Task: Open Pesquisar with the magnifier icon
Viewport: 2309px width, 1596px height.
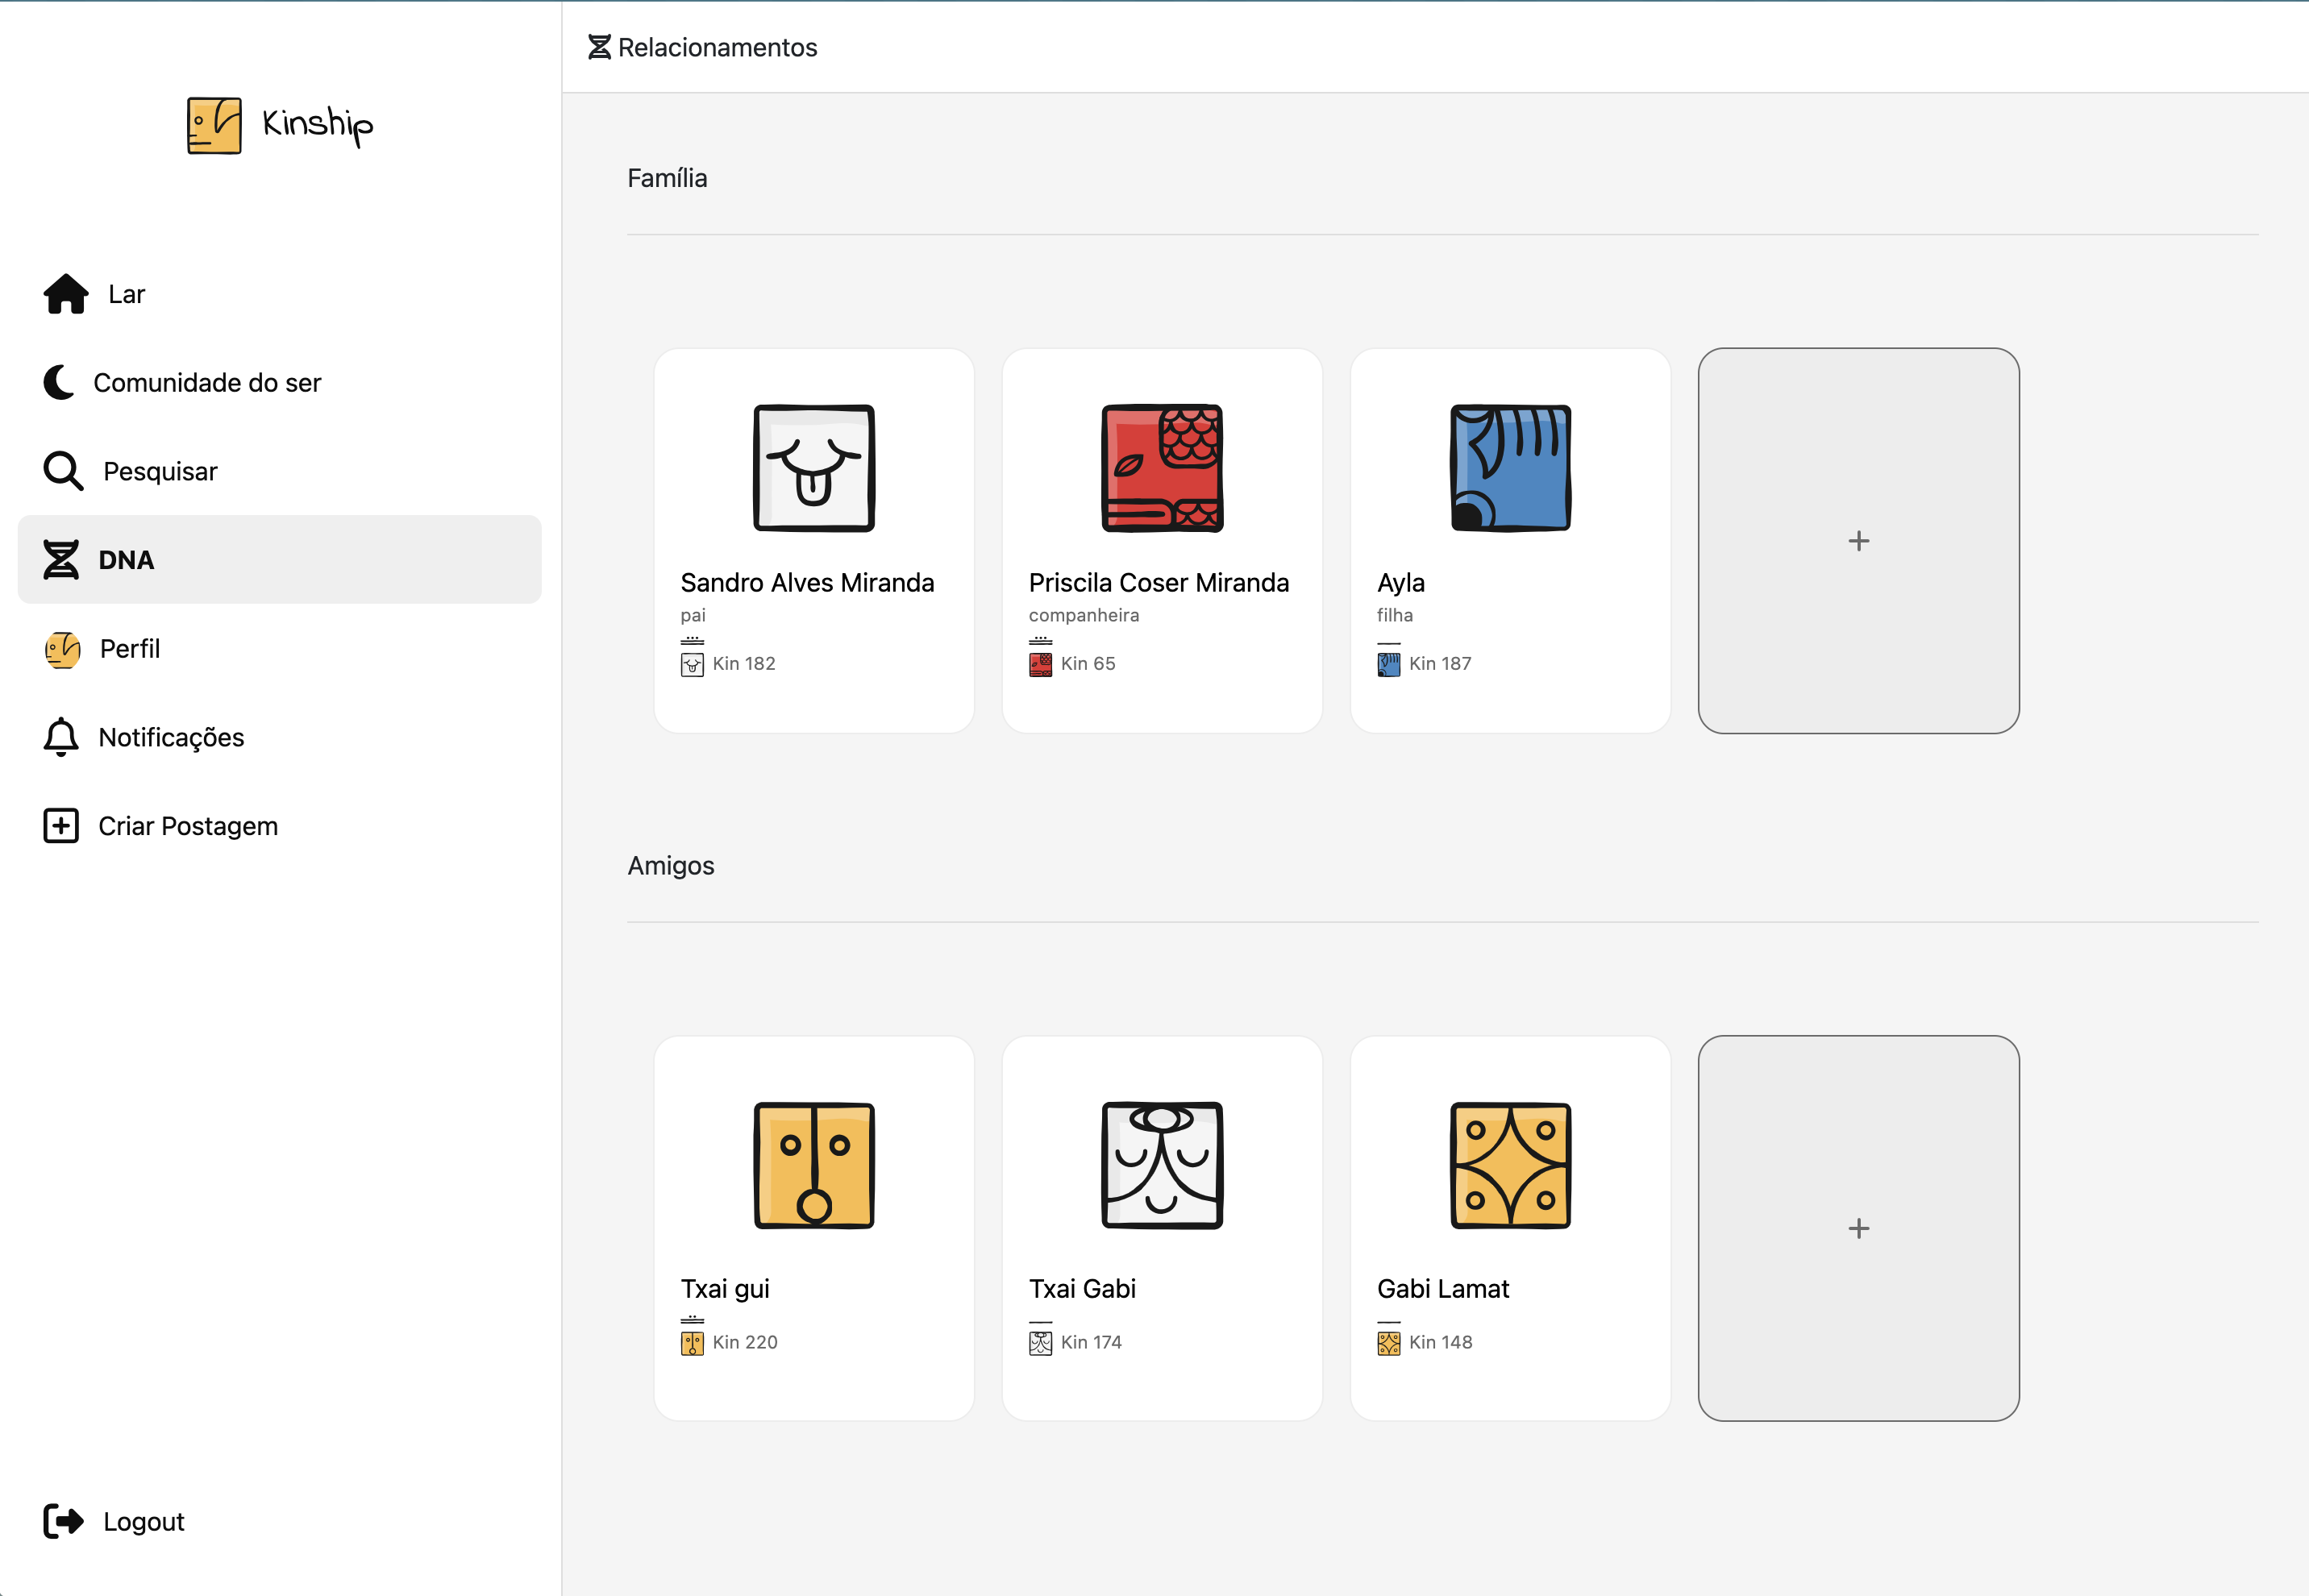Action: (63, 470)
